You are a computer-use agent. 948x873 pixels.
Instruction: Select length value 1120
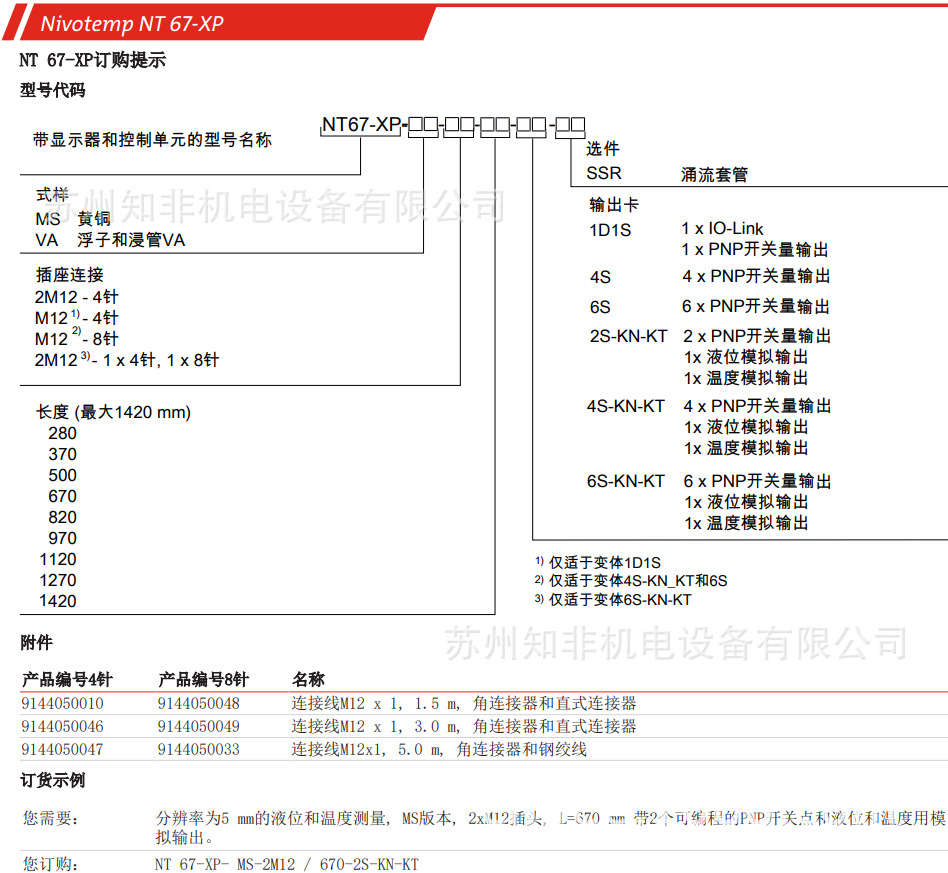point(58,559)
